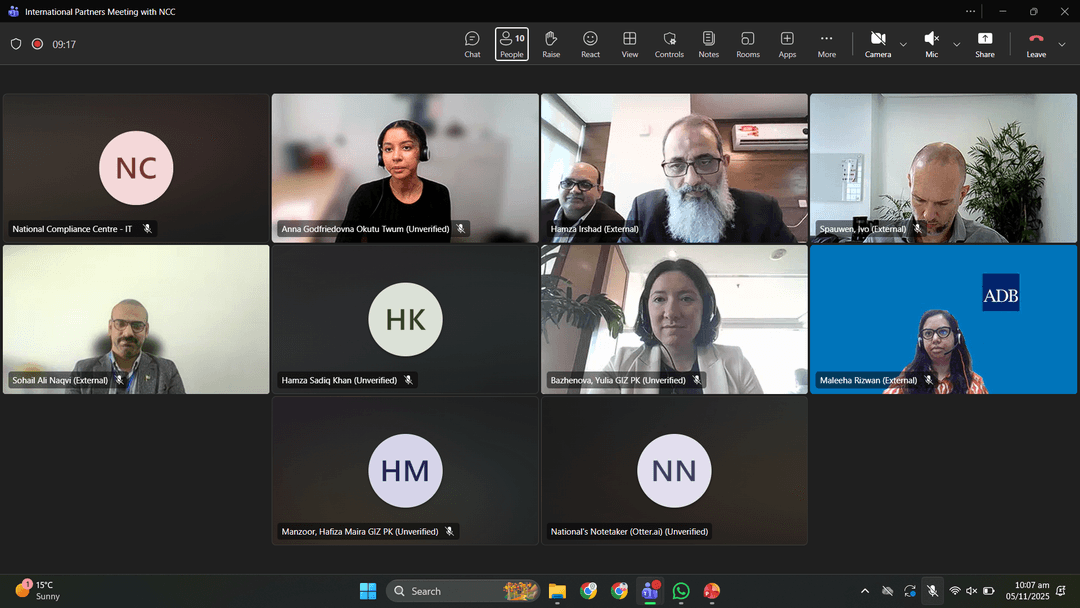The image size is (1080, 608).
Task: Leave the meeting
Action: [x=1036, y=44]
